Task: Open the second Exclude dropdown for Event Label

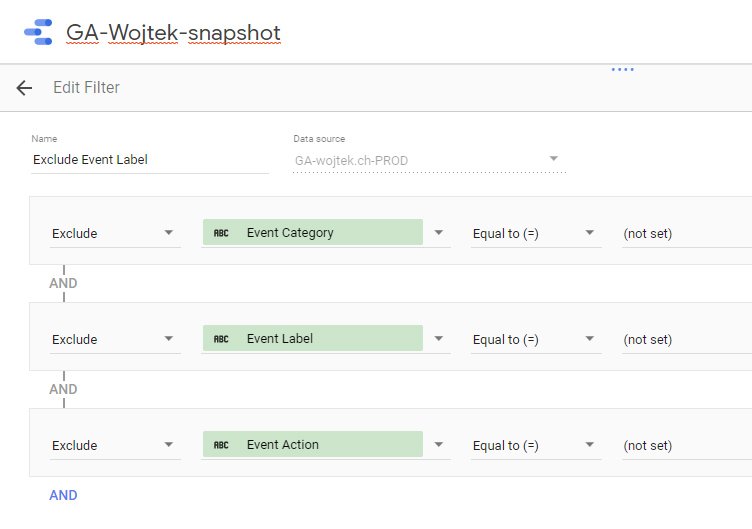Action: click(x=115, y=340)
